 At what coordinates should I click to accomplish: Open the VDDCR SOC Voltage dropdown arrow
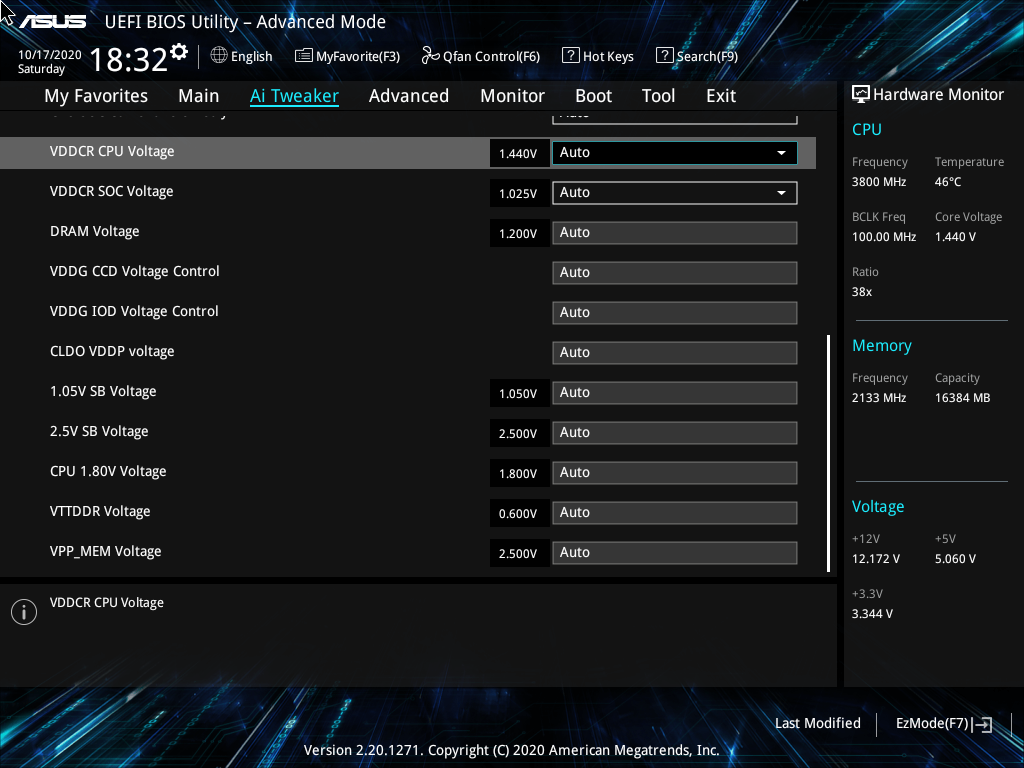pos(781,193)
